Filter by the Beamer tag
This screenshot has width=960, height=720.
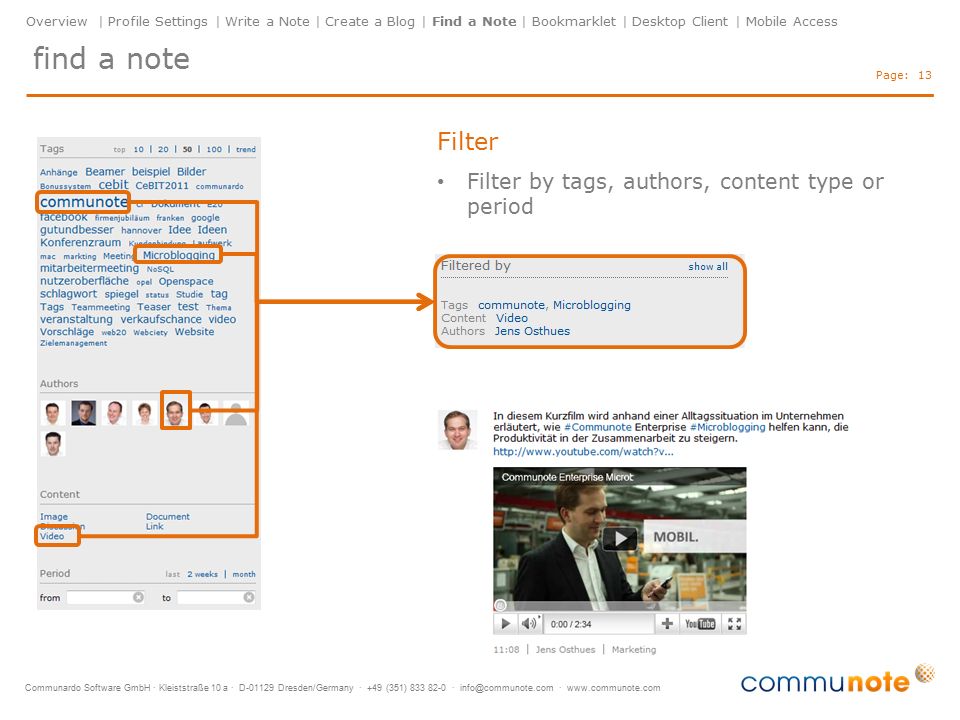tap(105, 172)
